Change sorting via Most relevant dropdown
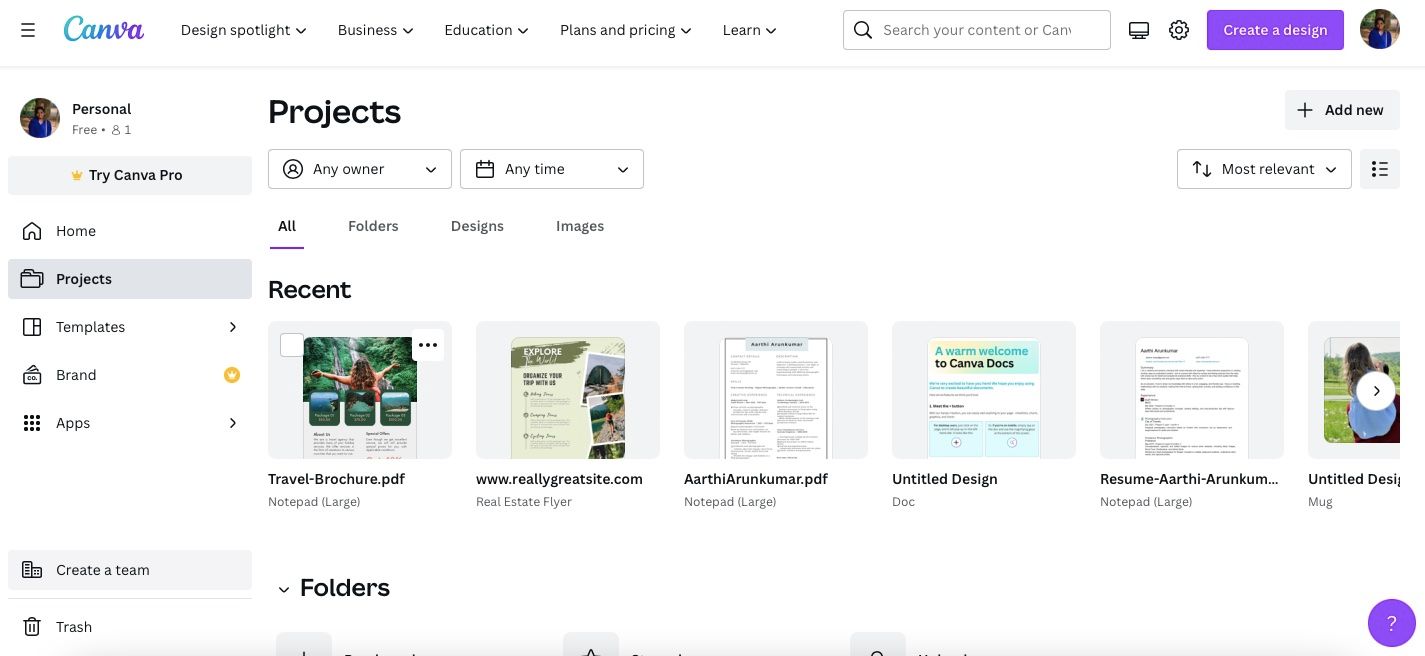This screenshot has height=656, width=1425. coord(1264,168)
